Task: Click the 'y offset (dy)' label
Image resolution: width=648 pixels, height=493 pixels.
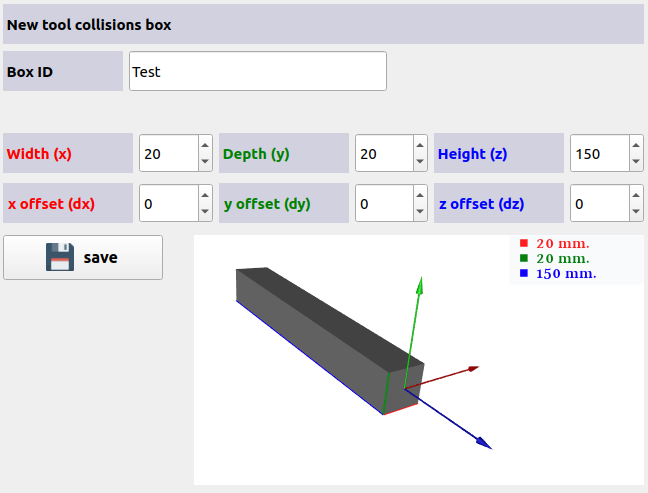Action: pos(267,204)
